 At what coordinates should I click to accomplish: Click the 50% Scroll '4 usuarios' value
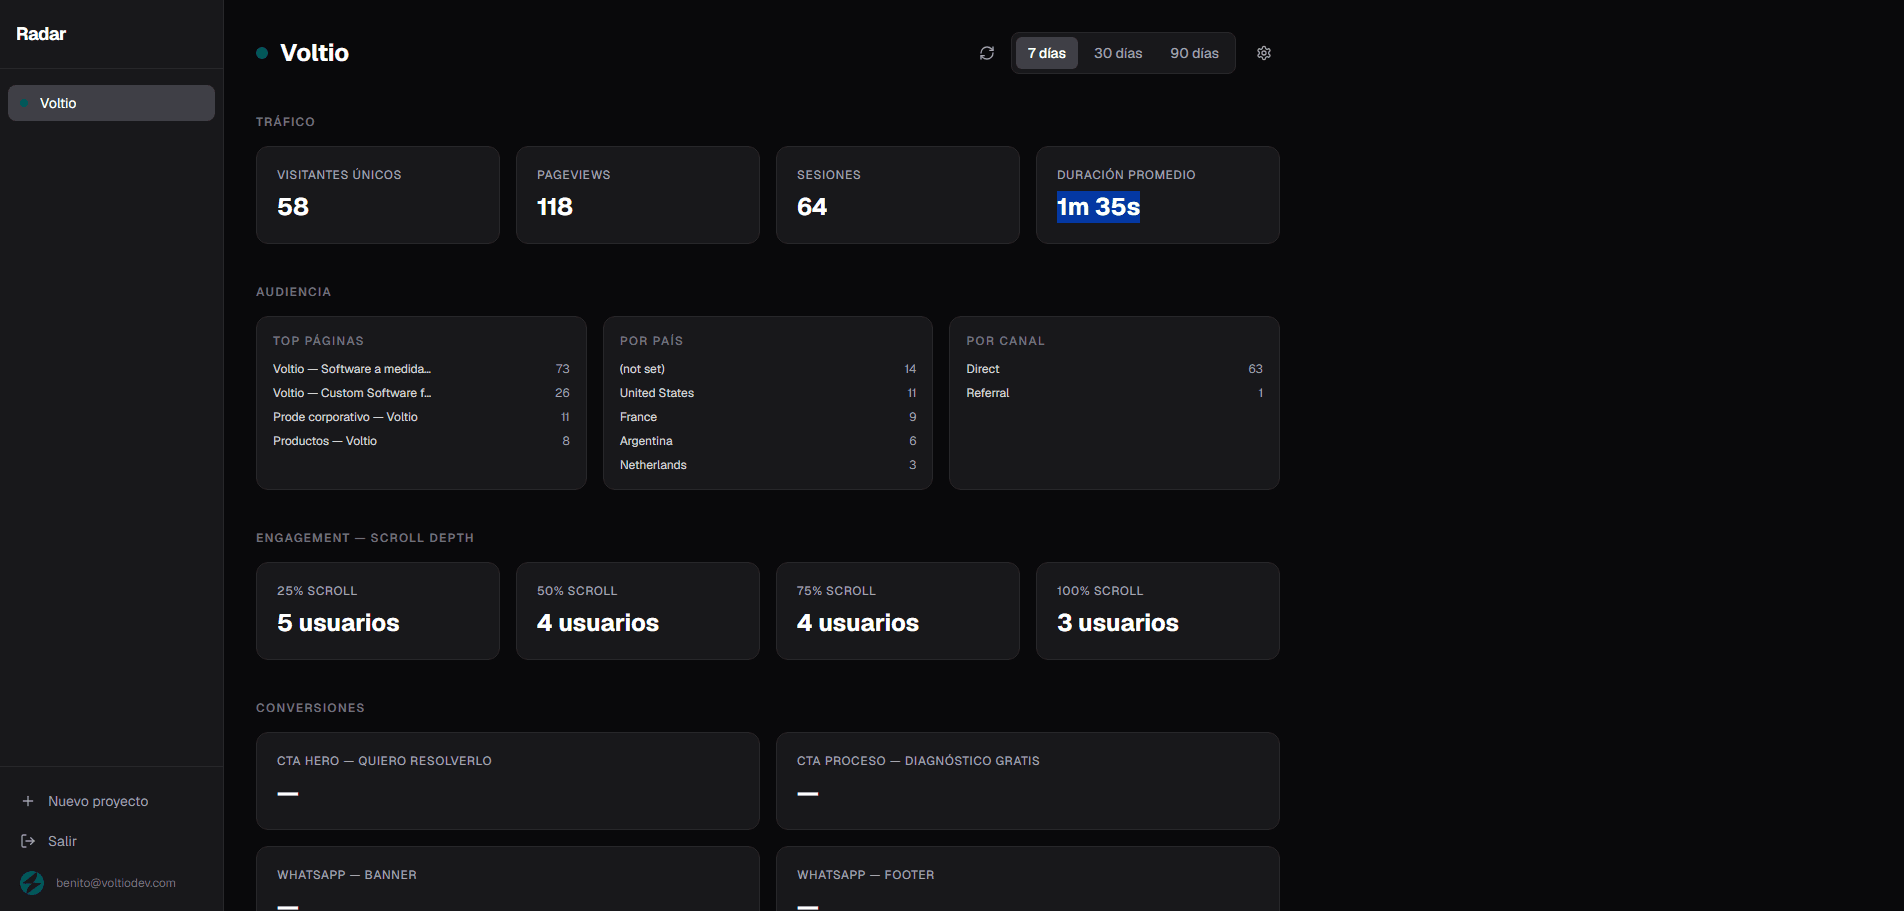pos(598,623)
